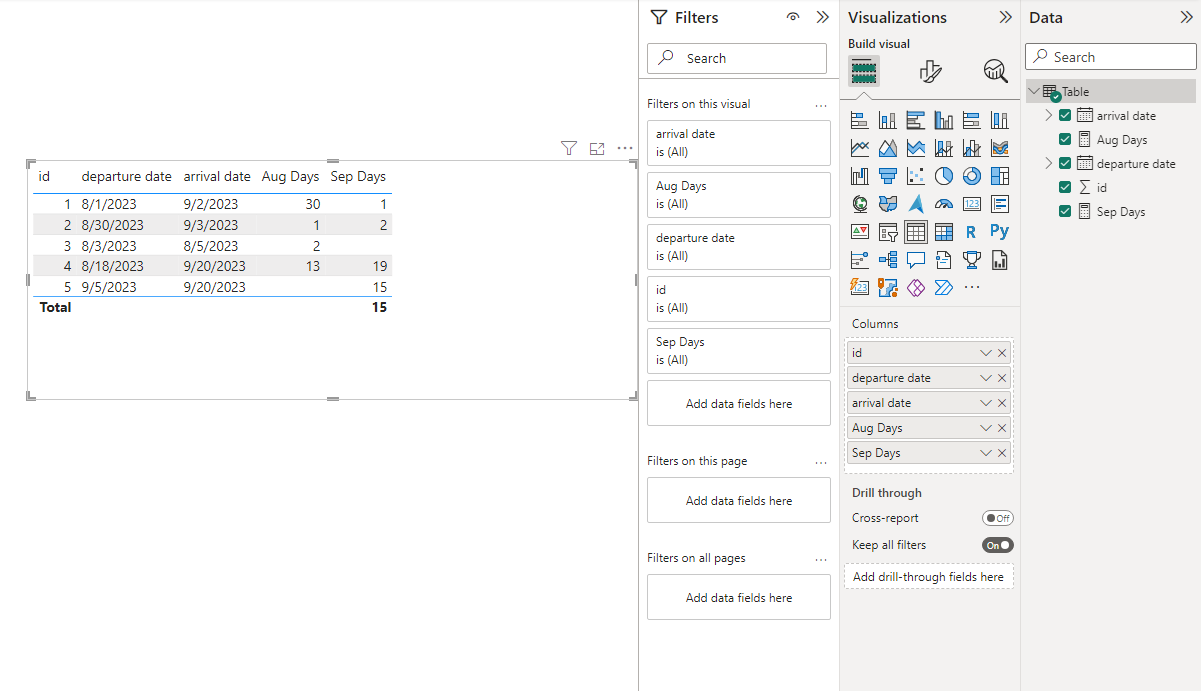Select the KPI visual
The height and width of the screenshot is (691, 1201).
pos(859,232)
